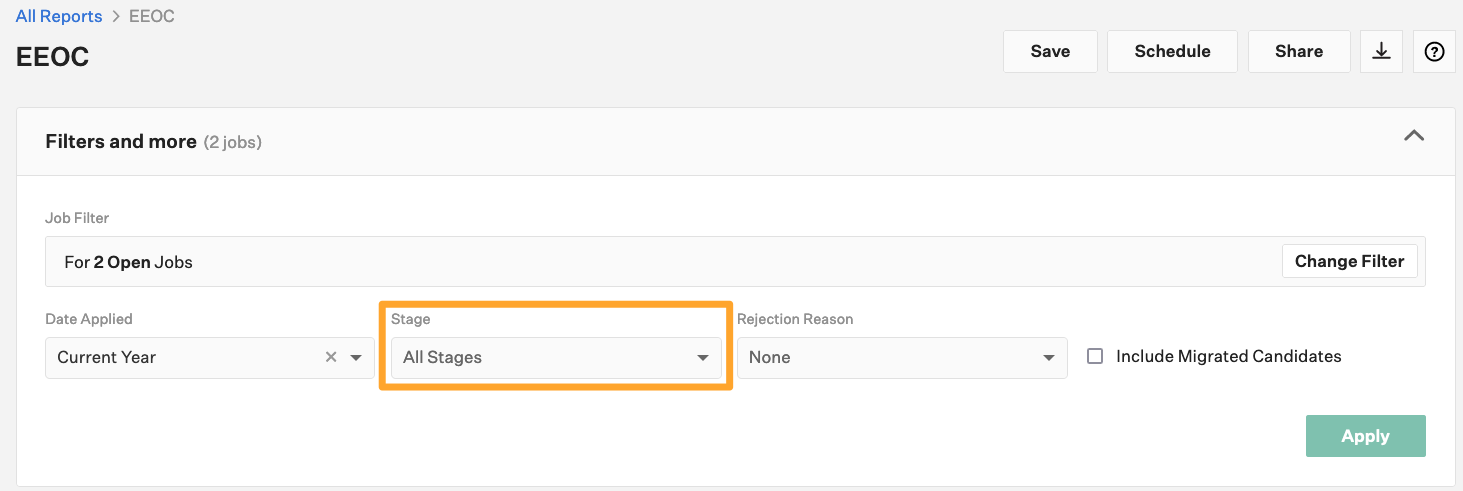Clear the Current Year date selection
The height and width of the screenshot is (491, 1463).
pyautogui.click(x=331, y=357)
